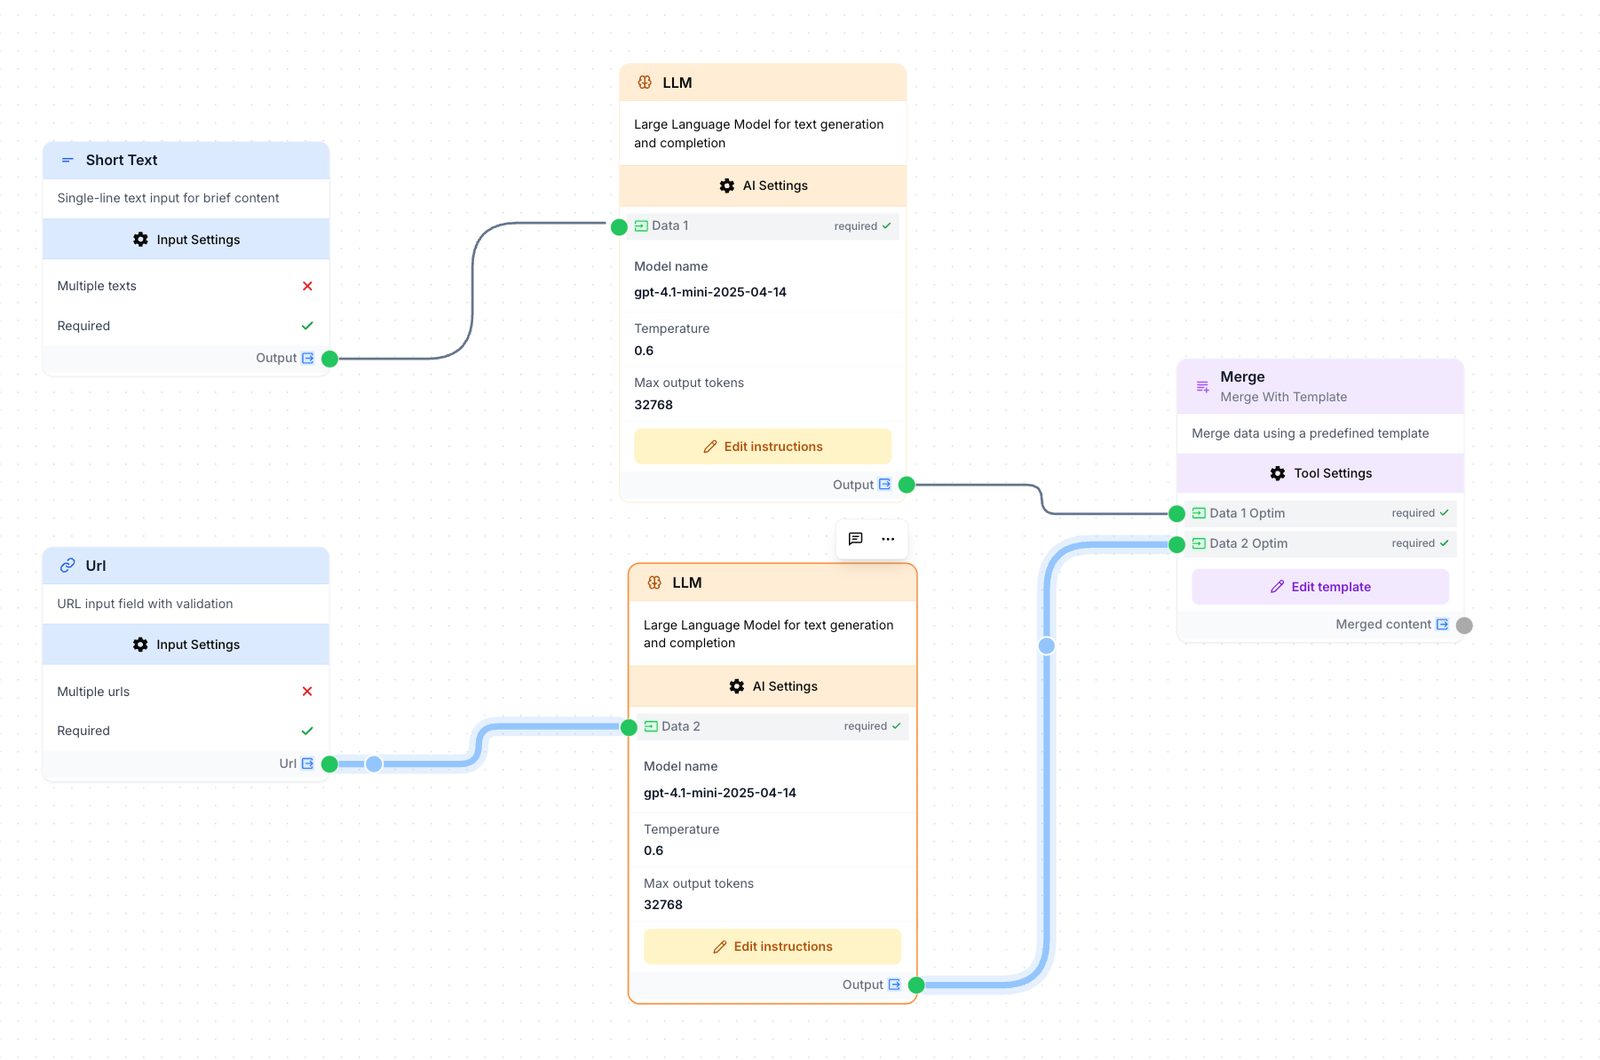1600x1060 pixels.
Task: Click the Short Text Output port icon
Action: 308,358
